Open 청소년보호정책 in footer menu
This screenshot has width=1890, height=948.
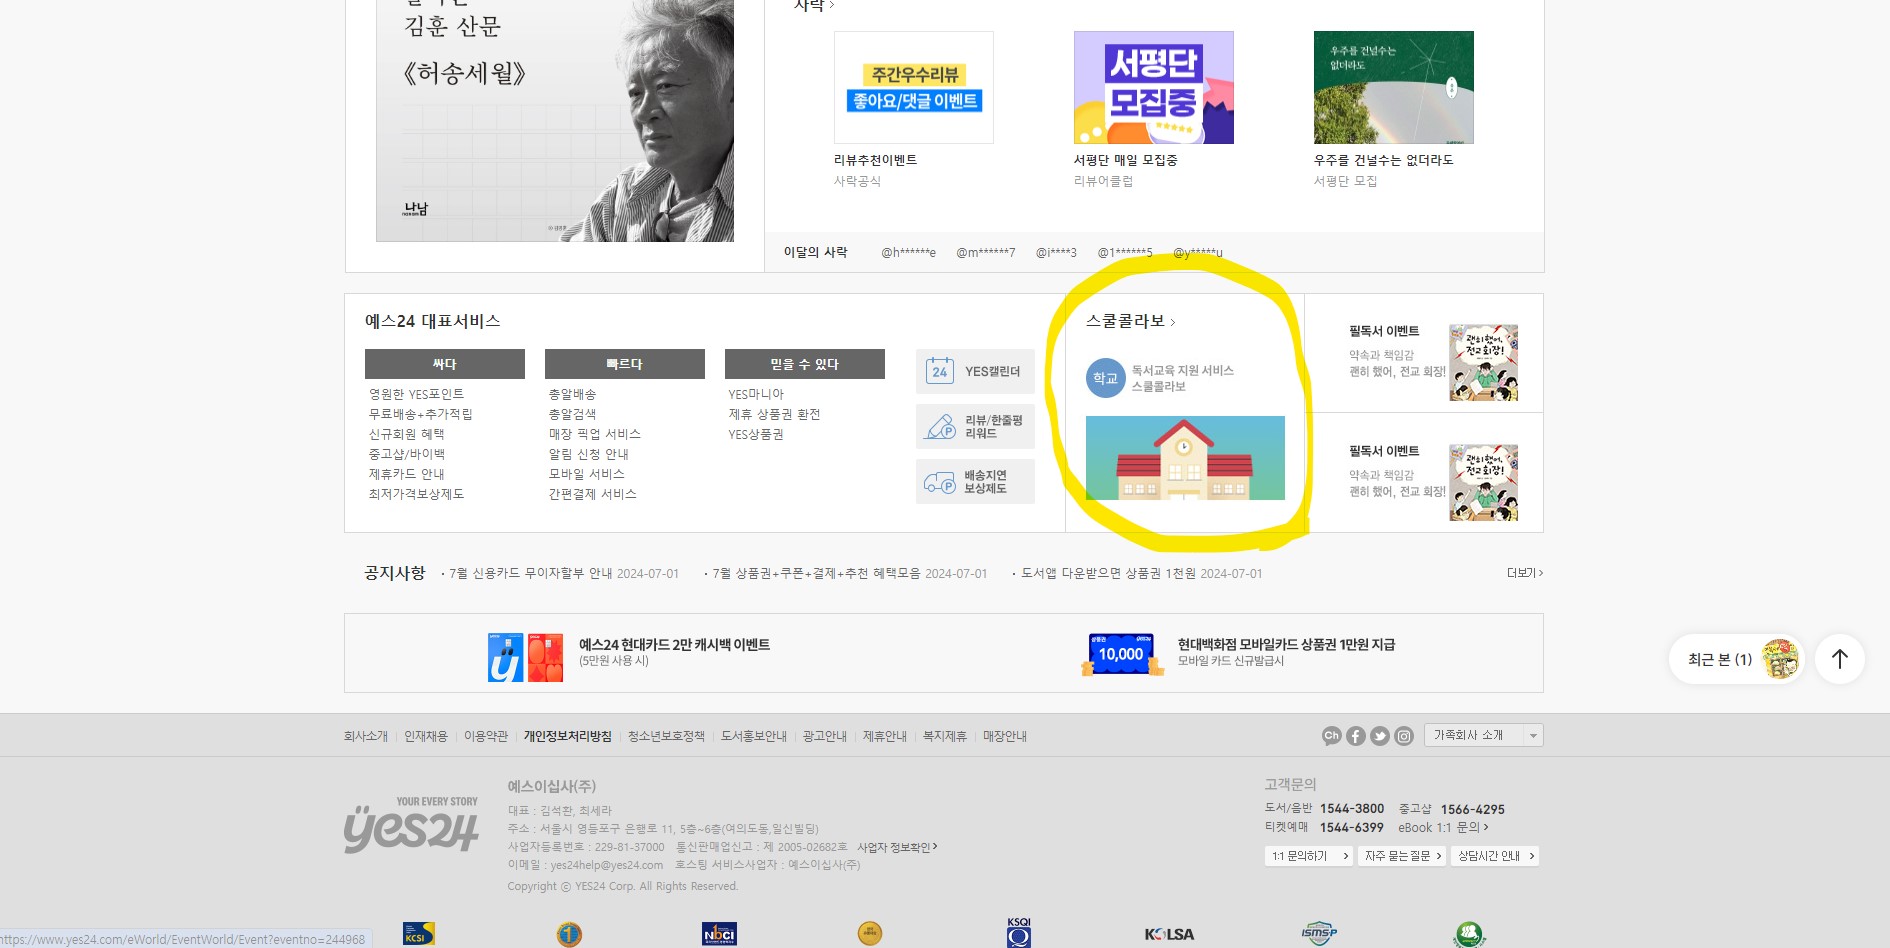[666, 736]
